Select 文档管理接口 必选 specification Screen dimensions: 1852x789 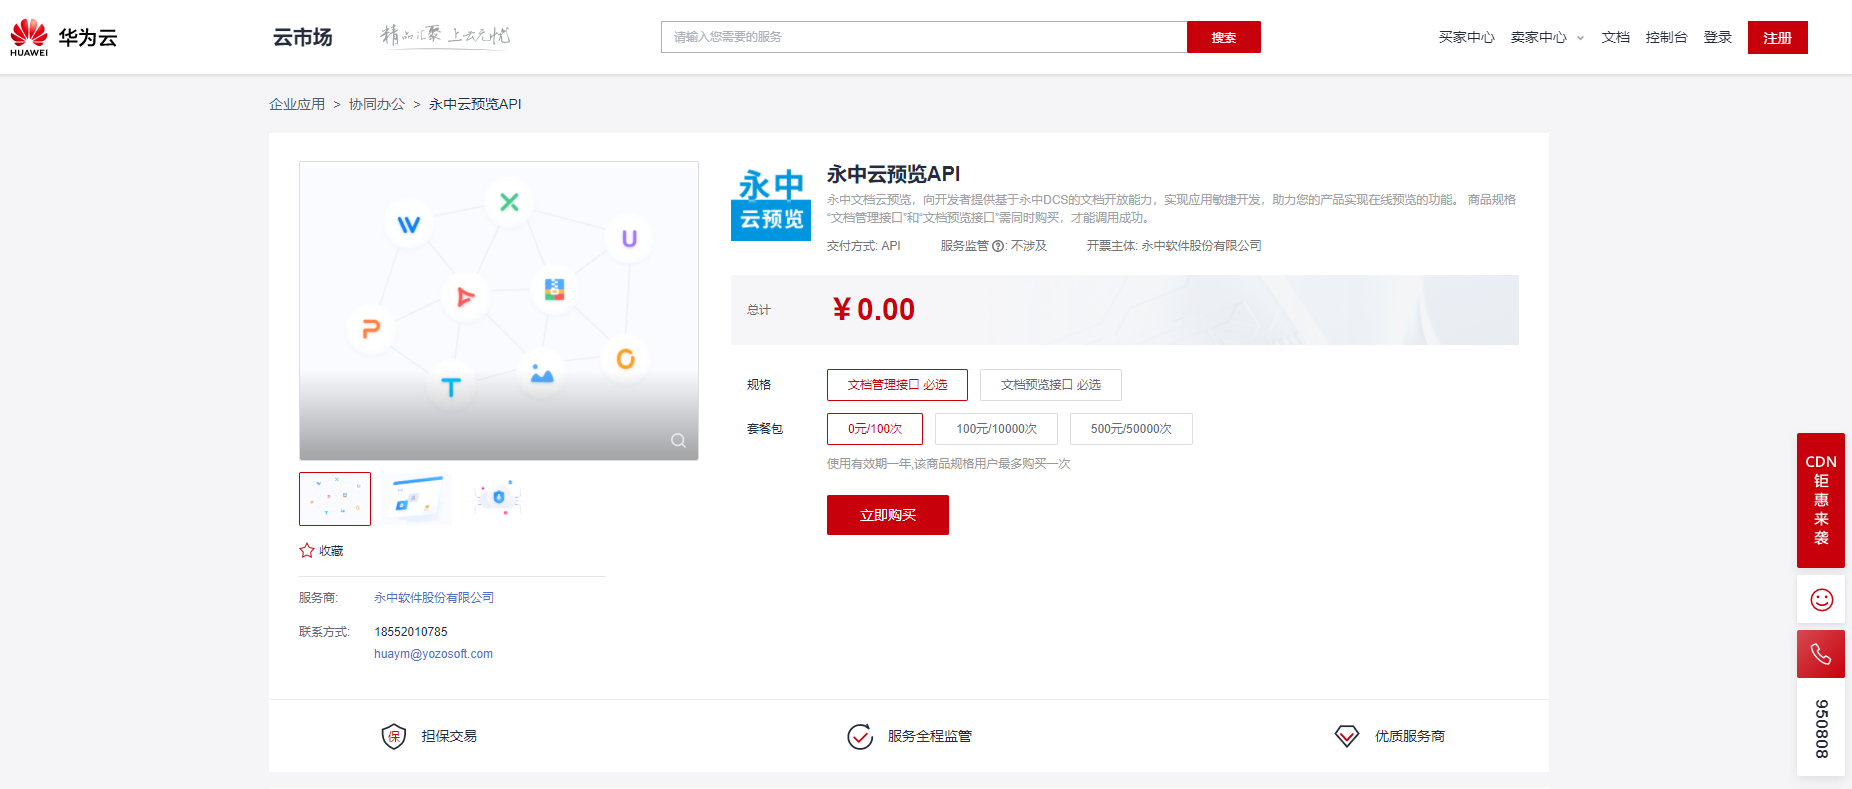coord(897,385)
